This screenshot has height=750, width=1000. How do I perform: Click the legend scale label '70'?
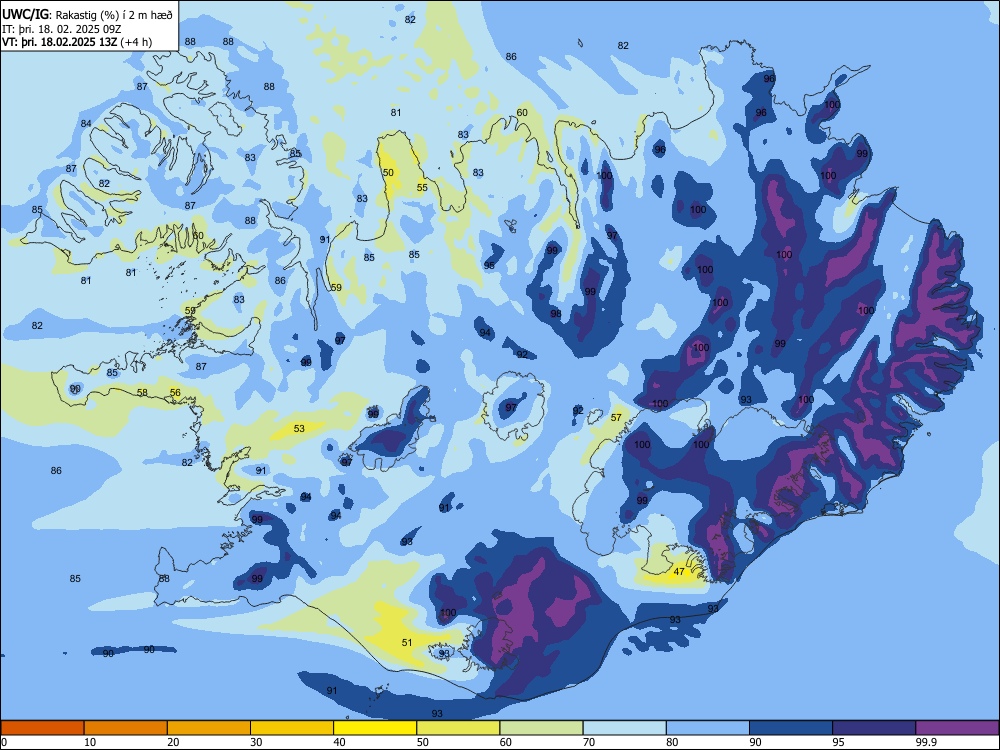point(589,742)
